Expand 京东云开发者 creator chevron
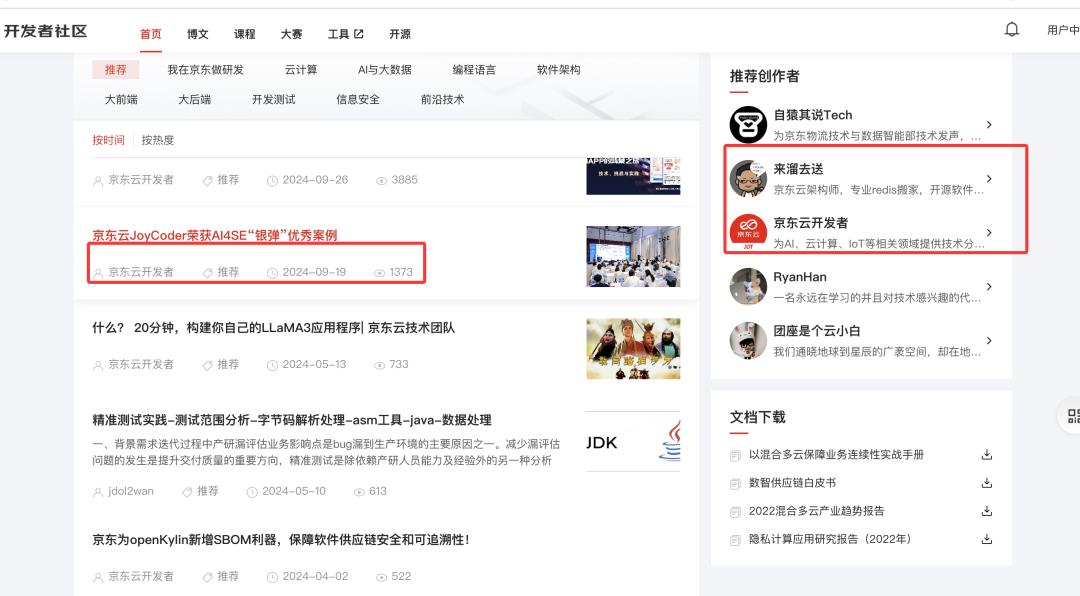The image size is (1080, 596). 989,232
